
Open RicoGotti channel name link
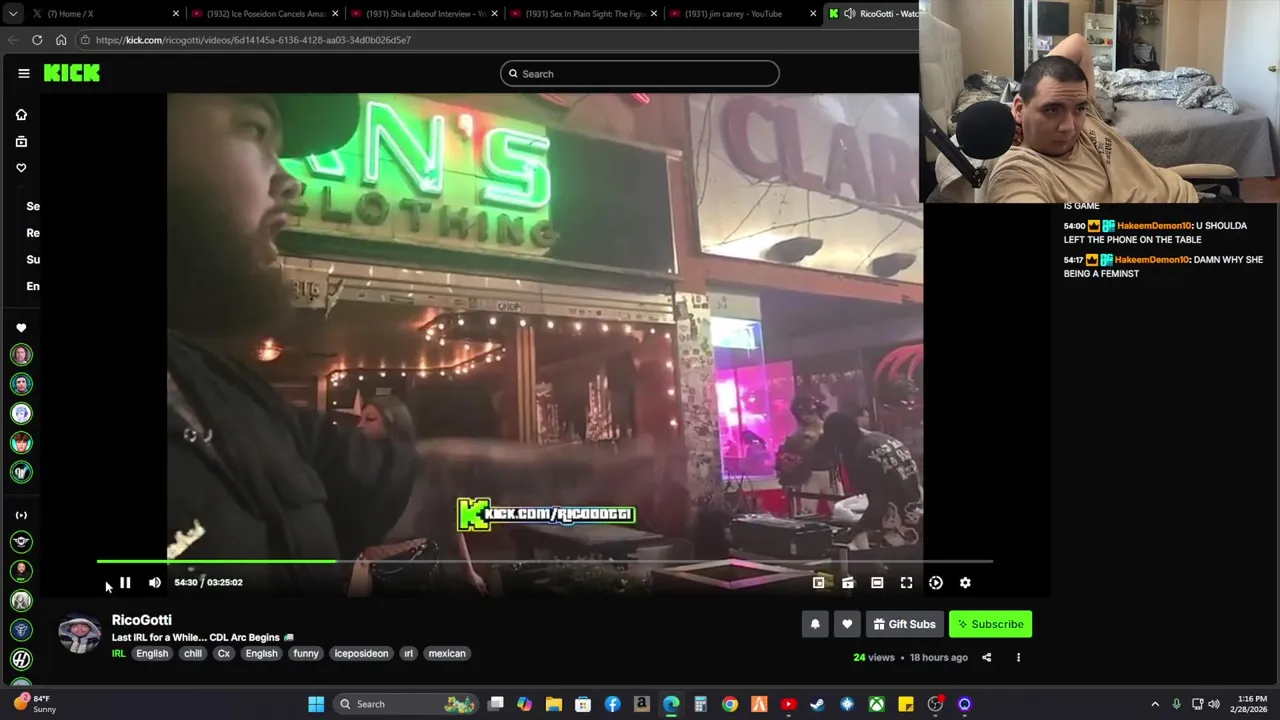(142, 620)
